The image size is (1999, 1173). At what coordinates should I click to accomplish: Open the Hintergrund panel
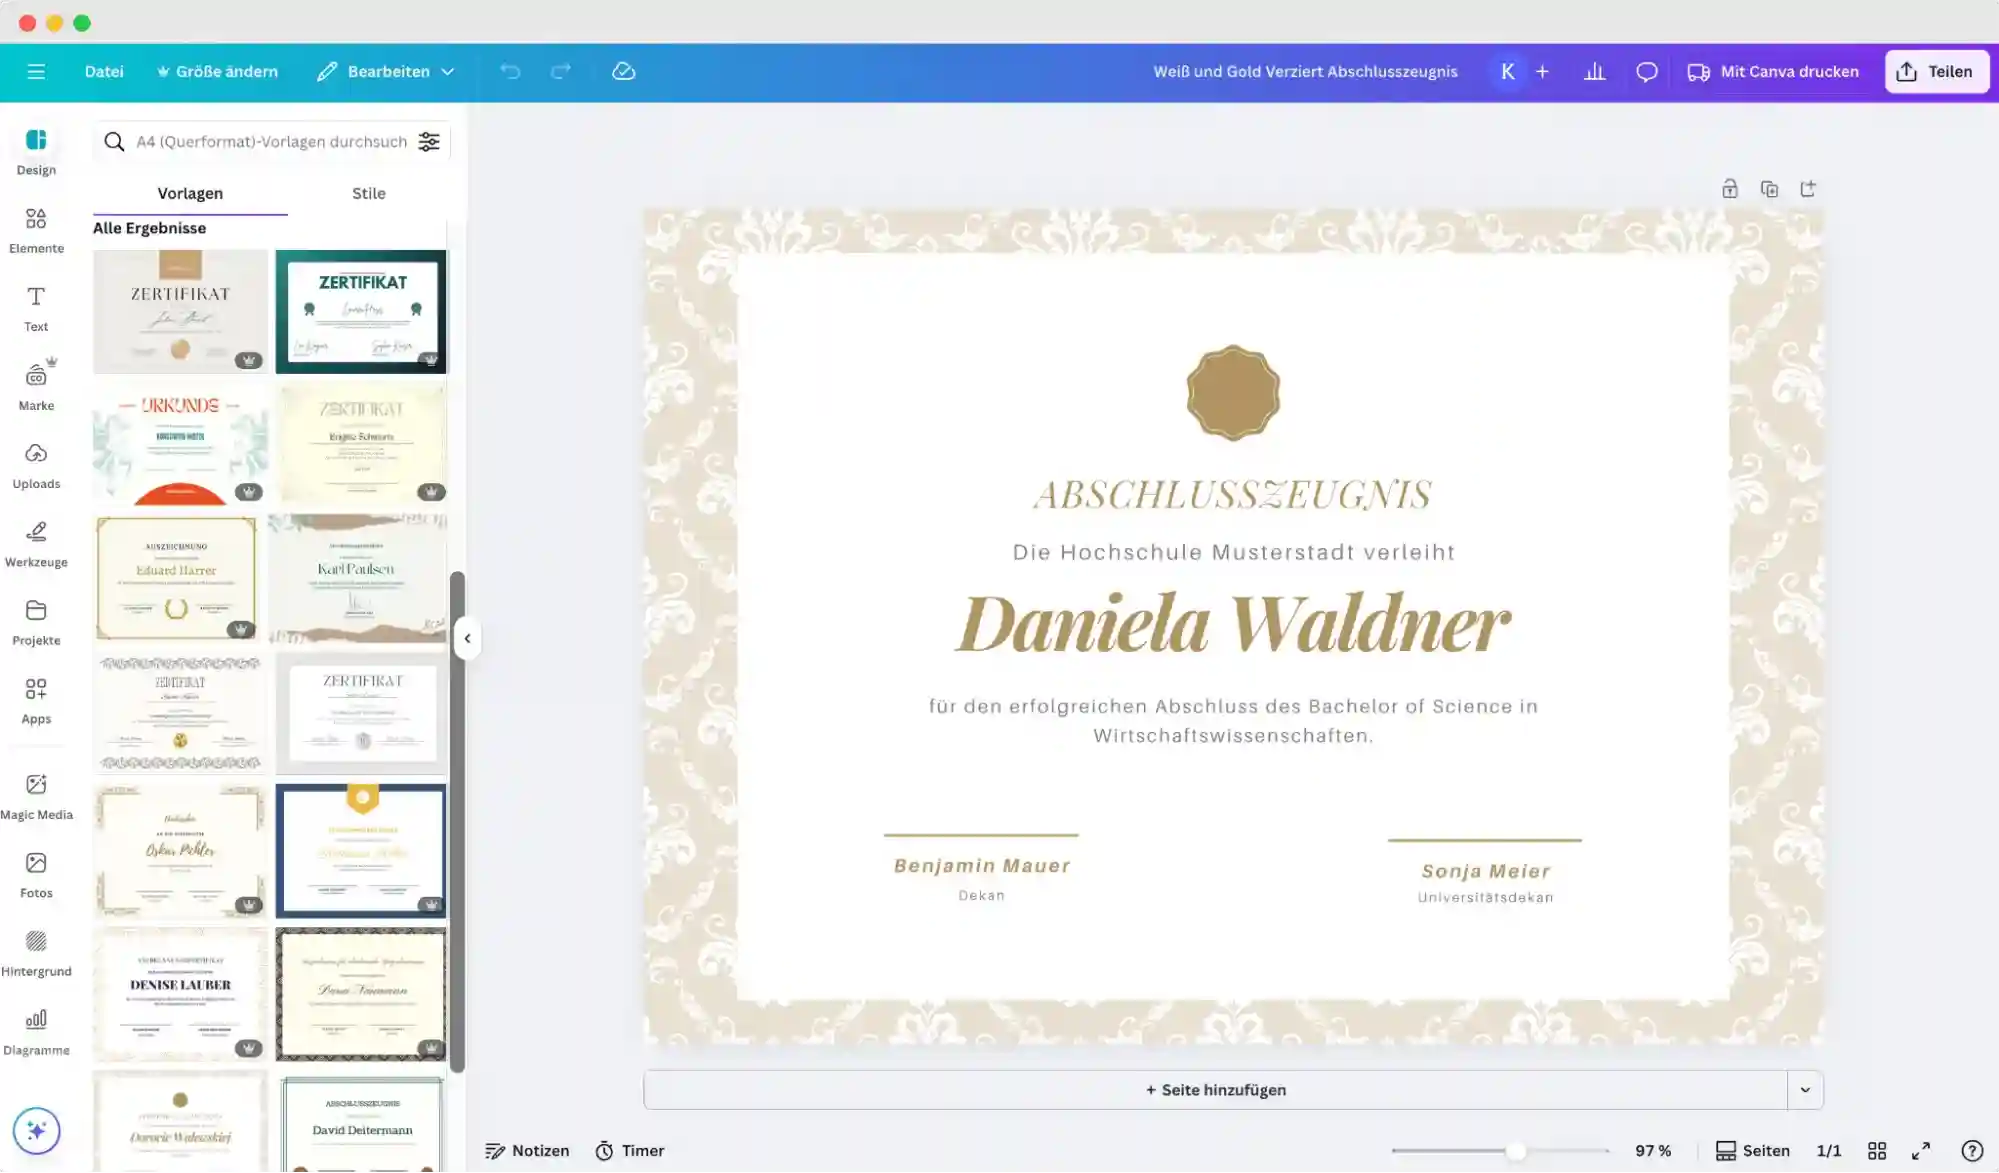[x=36, y=952]
